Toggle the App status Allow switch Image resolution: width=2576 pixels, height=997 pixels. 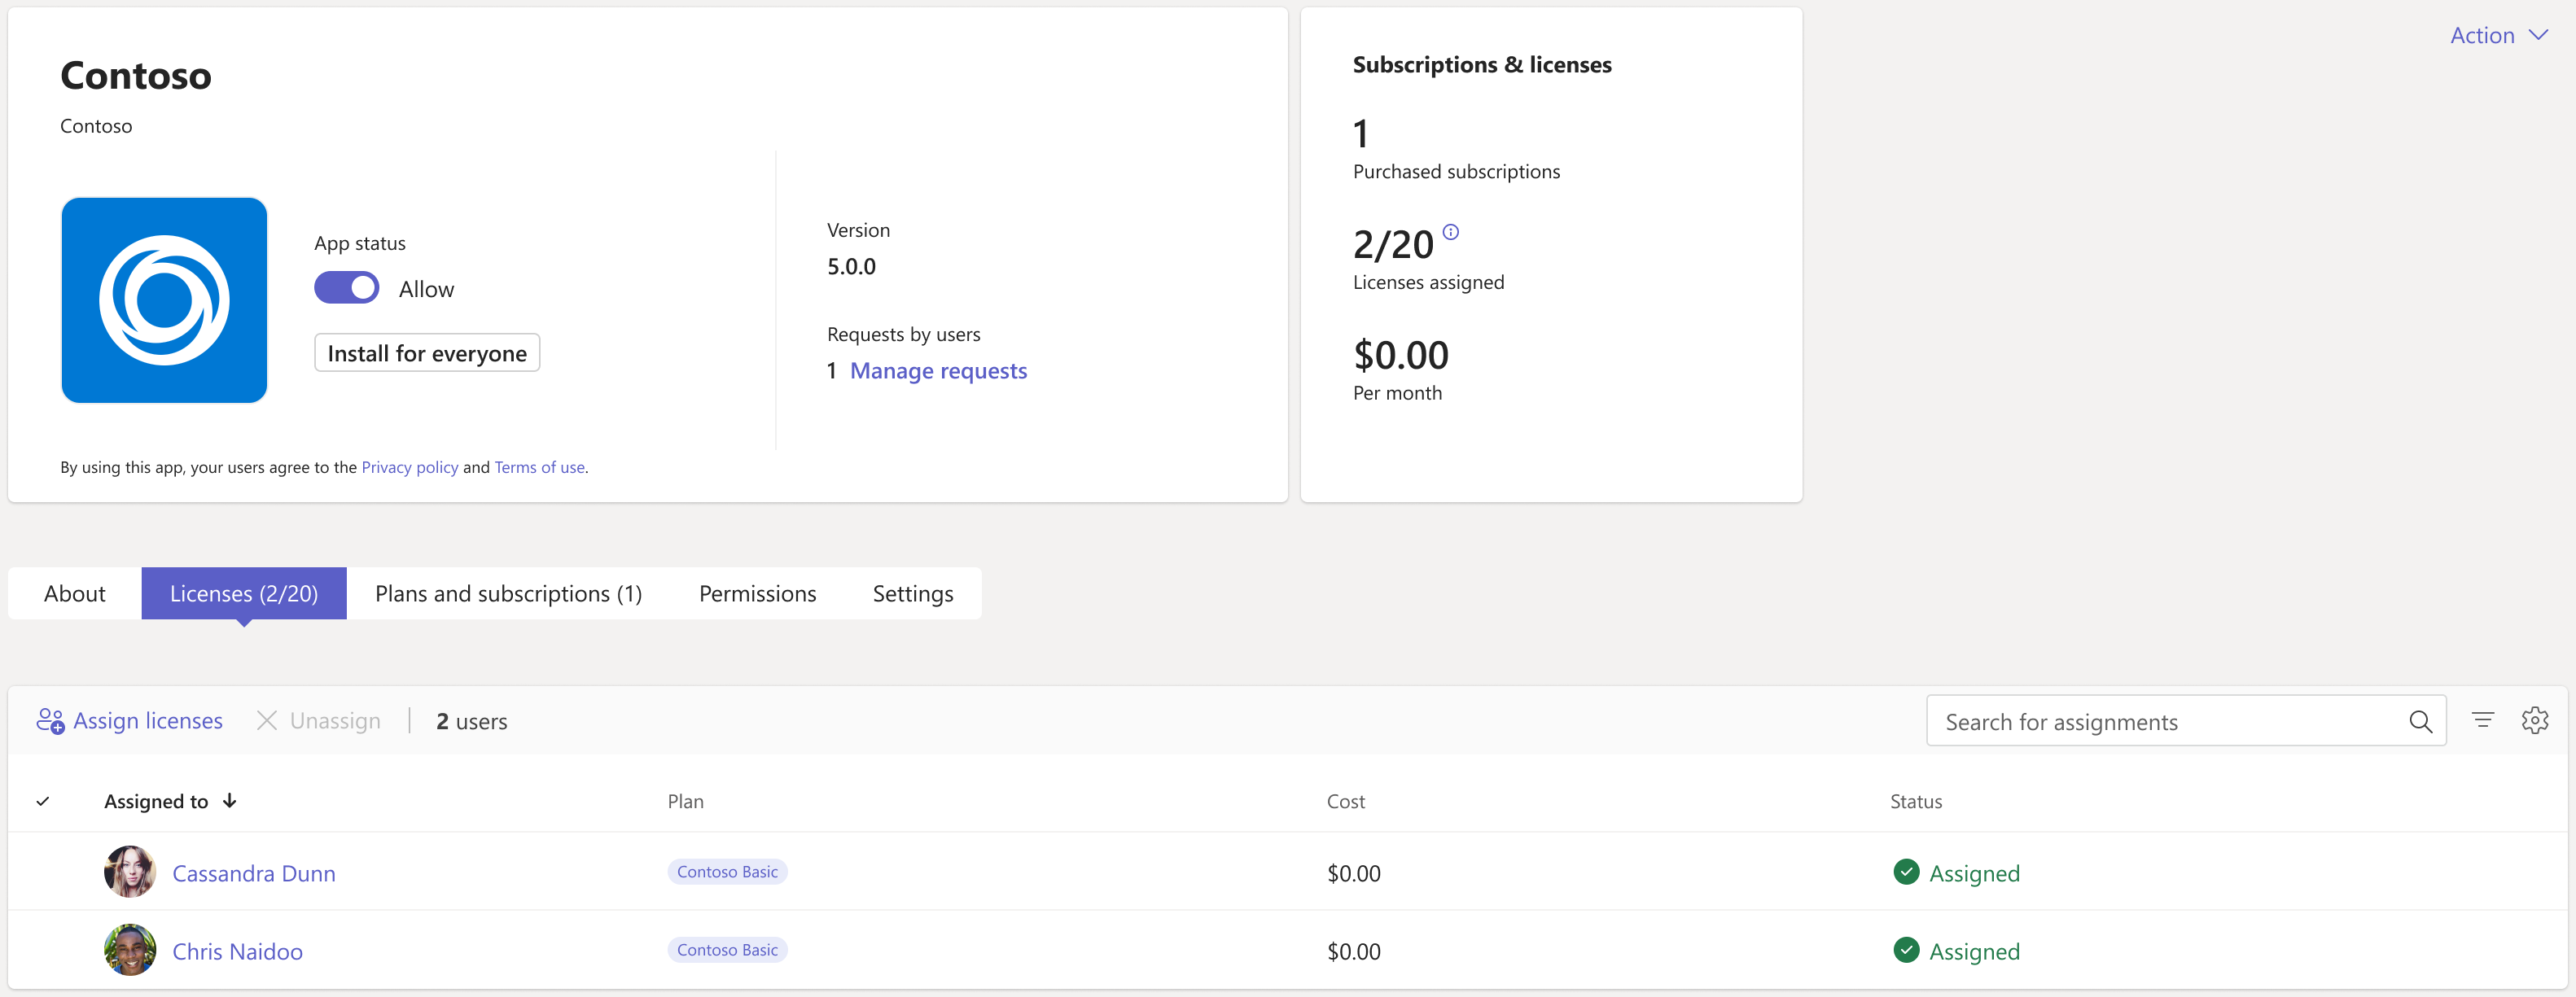click(x=345, y=287)
